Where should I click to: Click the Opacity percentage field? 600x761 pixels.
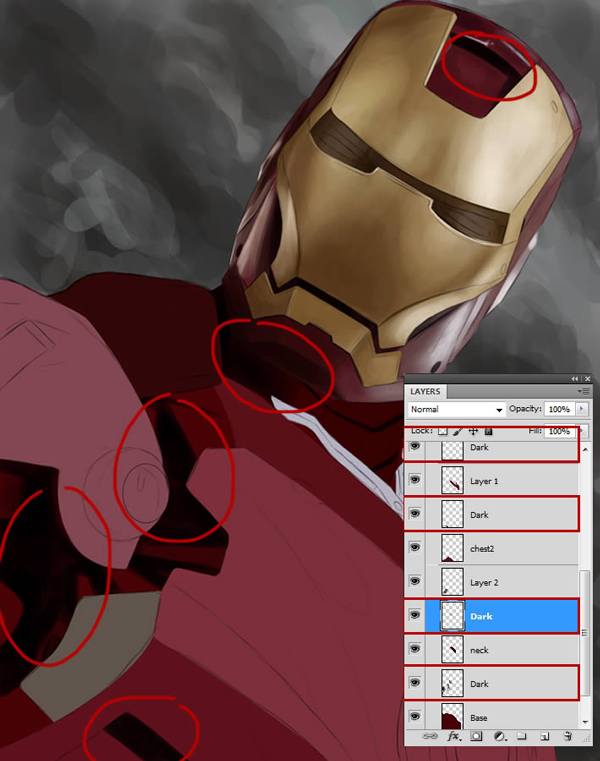[559, 409]
